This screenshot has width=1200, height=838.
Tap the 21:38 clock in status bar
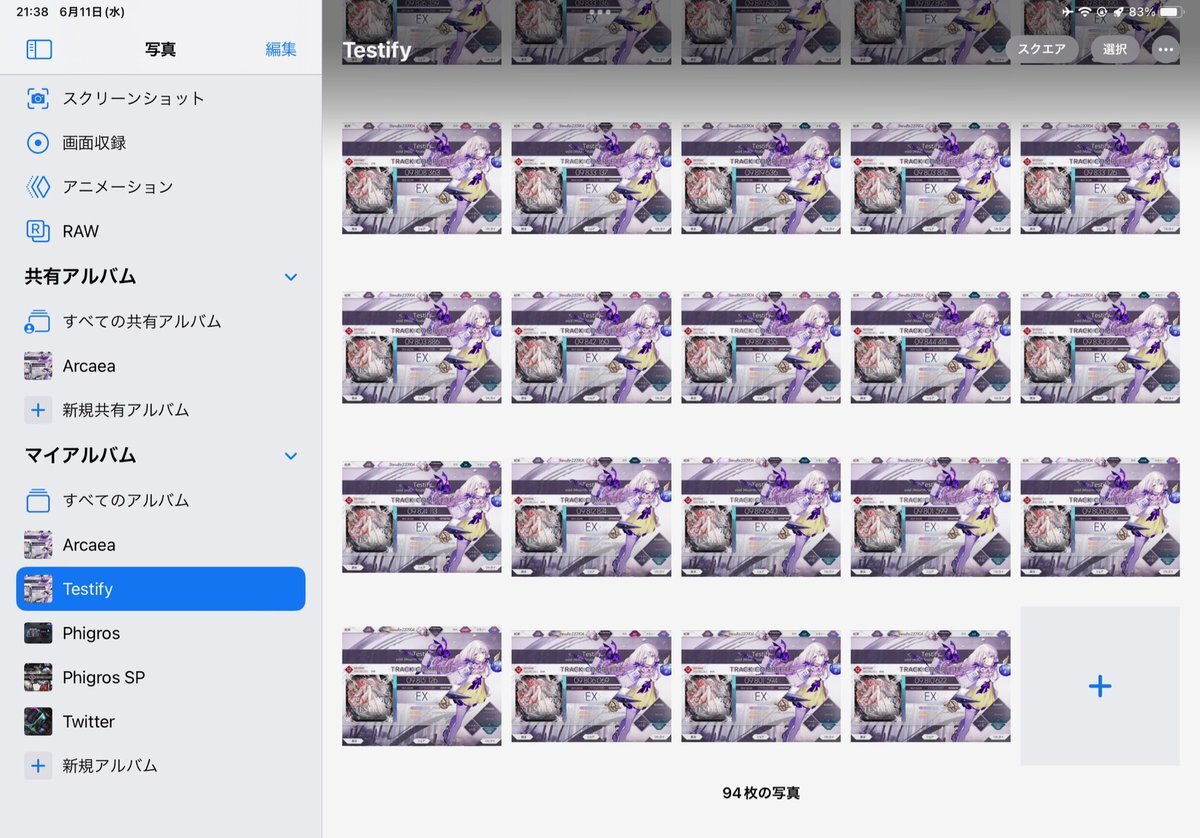(x=32, y=12)
